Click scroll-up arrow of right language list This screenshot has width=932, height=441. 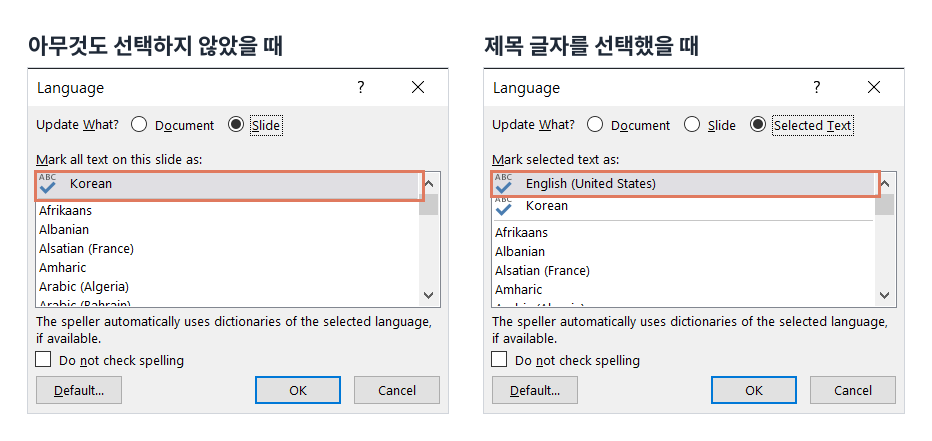pos(885,183)
